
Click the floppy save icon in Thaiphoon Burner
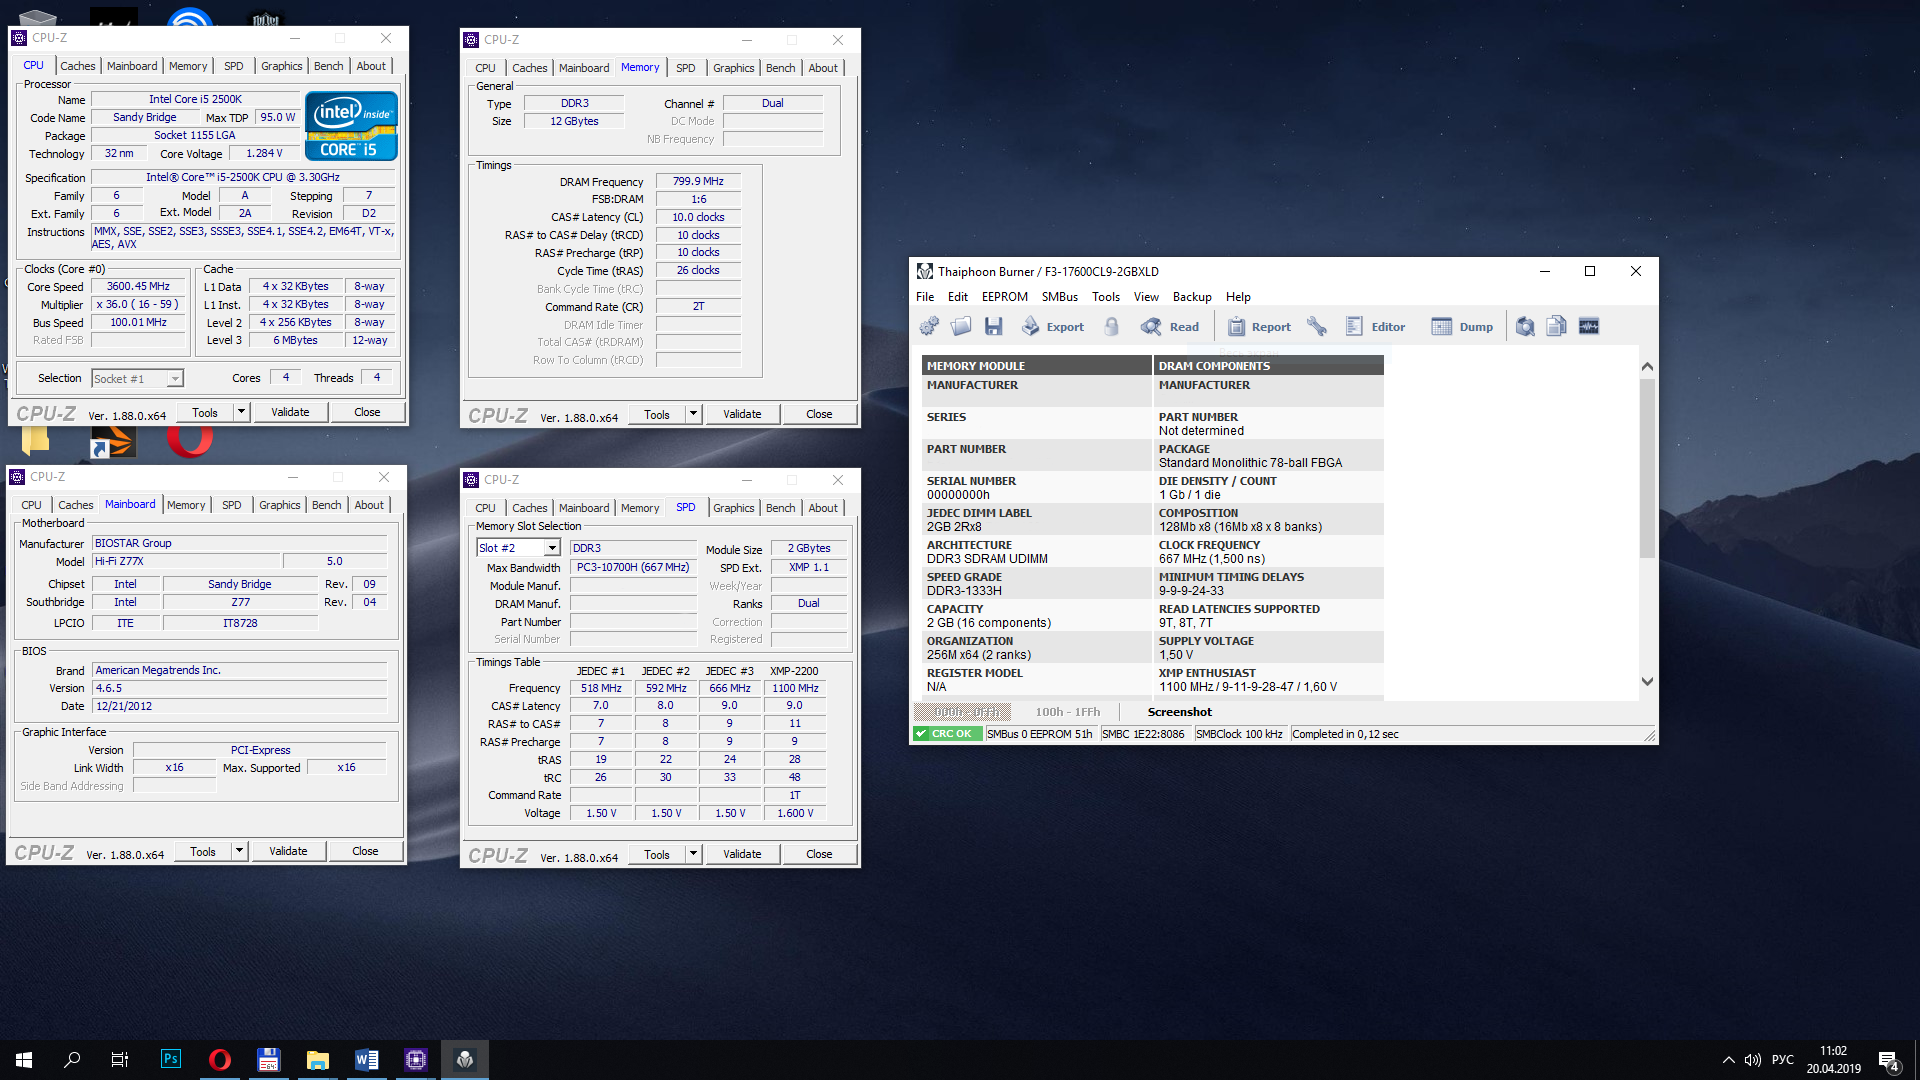click(x=993, y=326)
